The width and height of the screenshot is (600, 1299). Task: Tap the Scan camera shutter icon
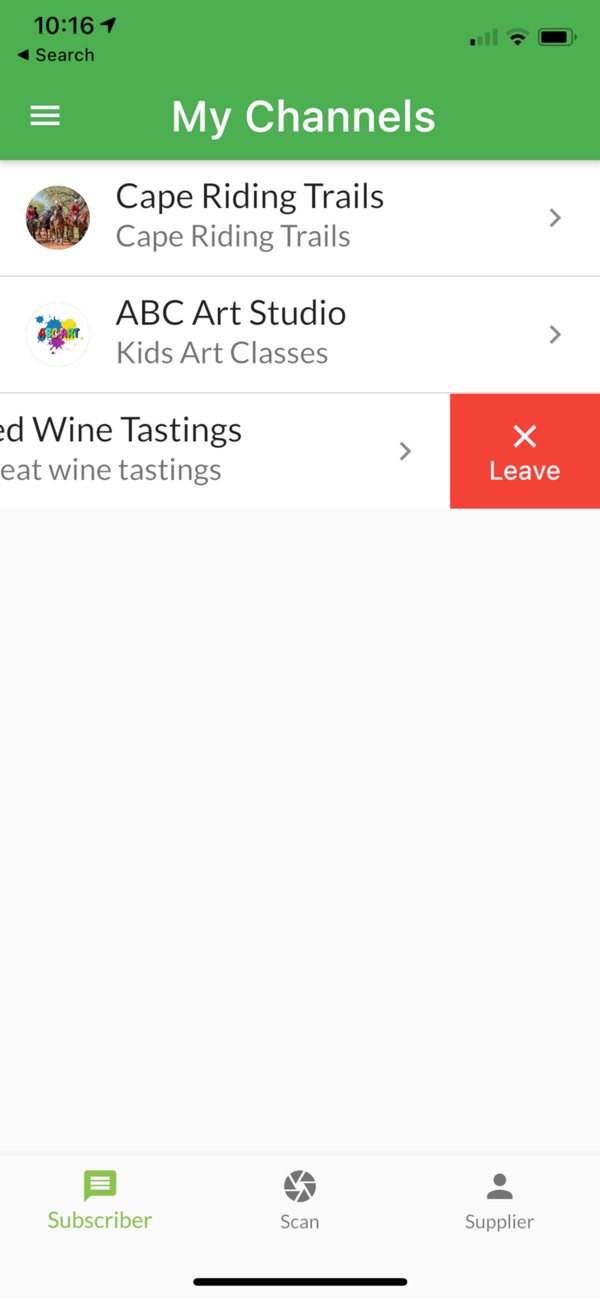point(300,1187)
